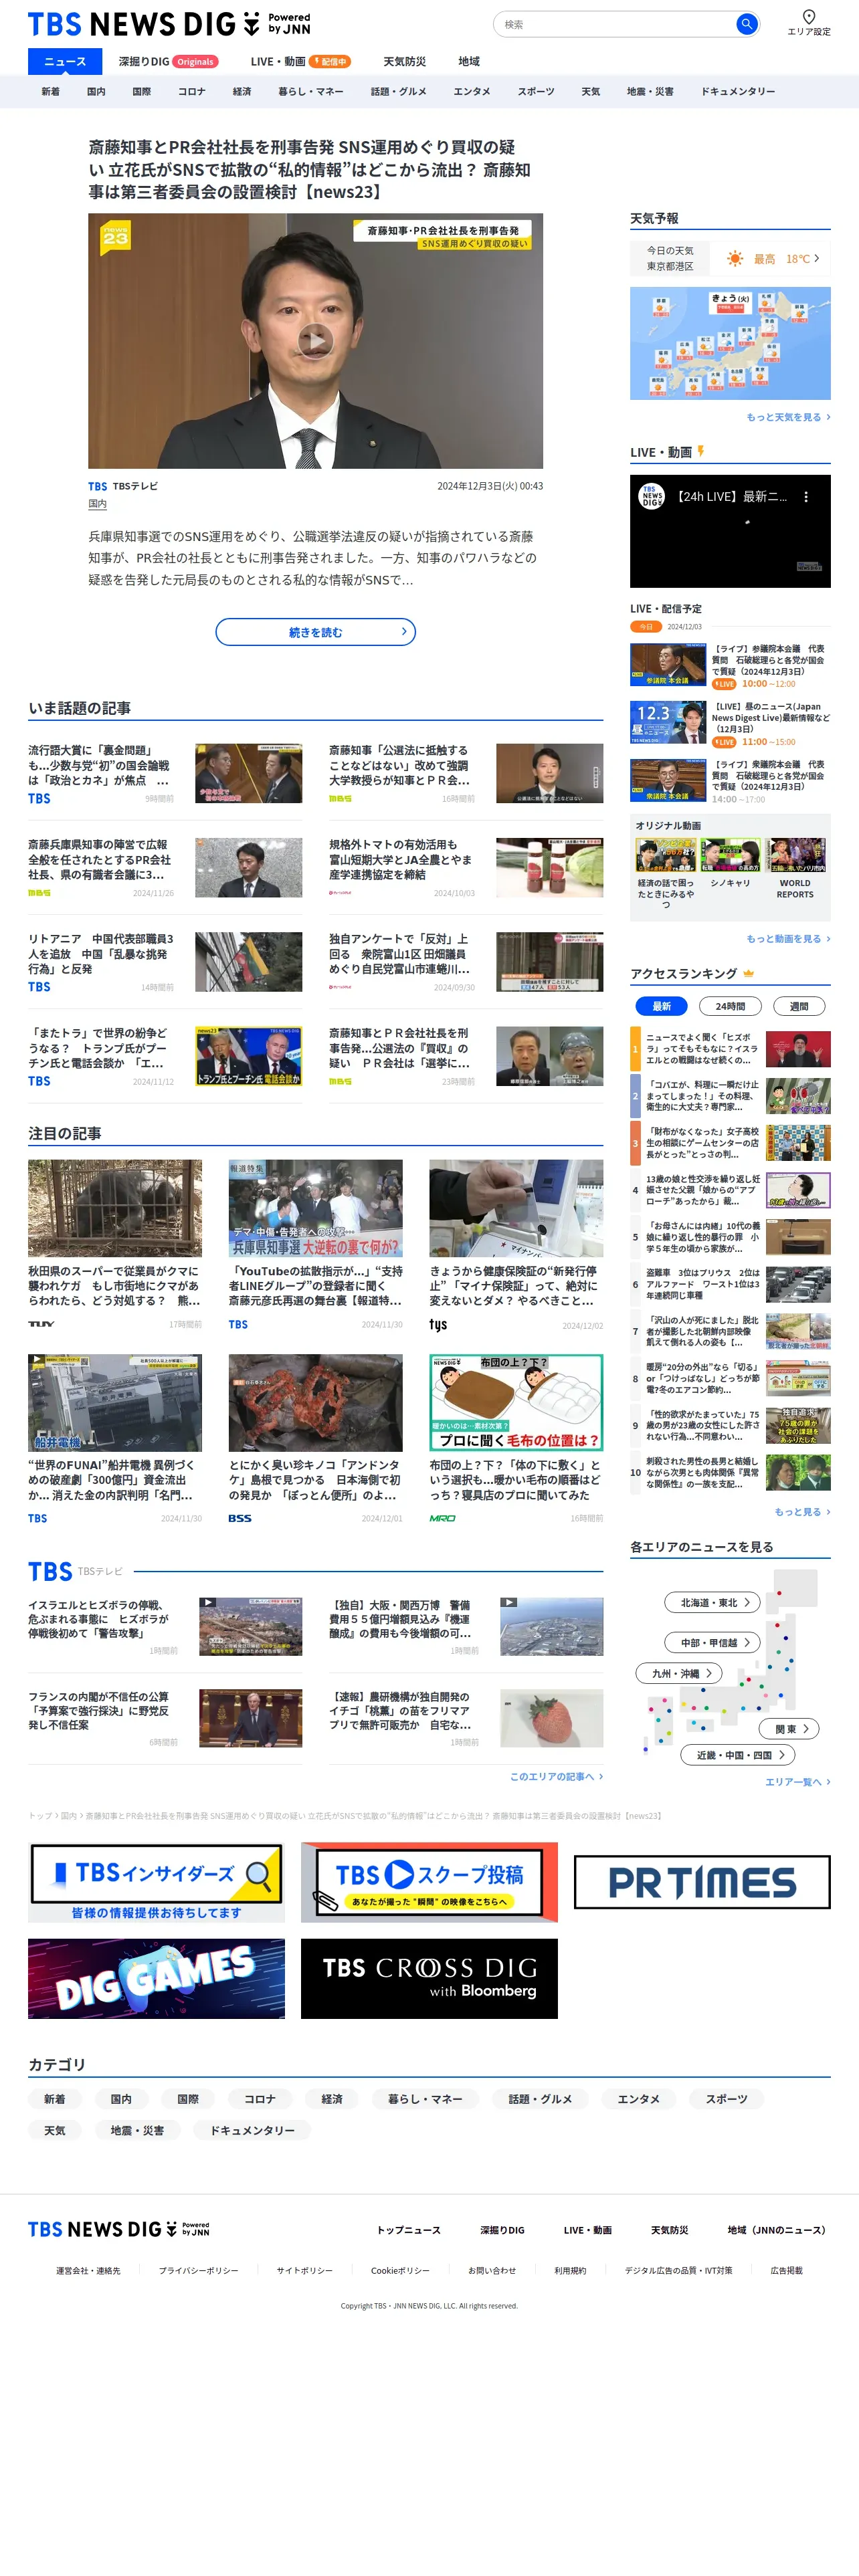
Task: Expand the 関東 area button
Action: click(790, 1729)
